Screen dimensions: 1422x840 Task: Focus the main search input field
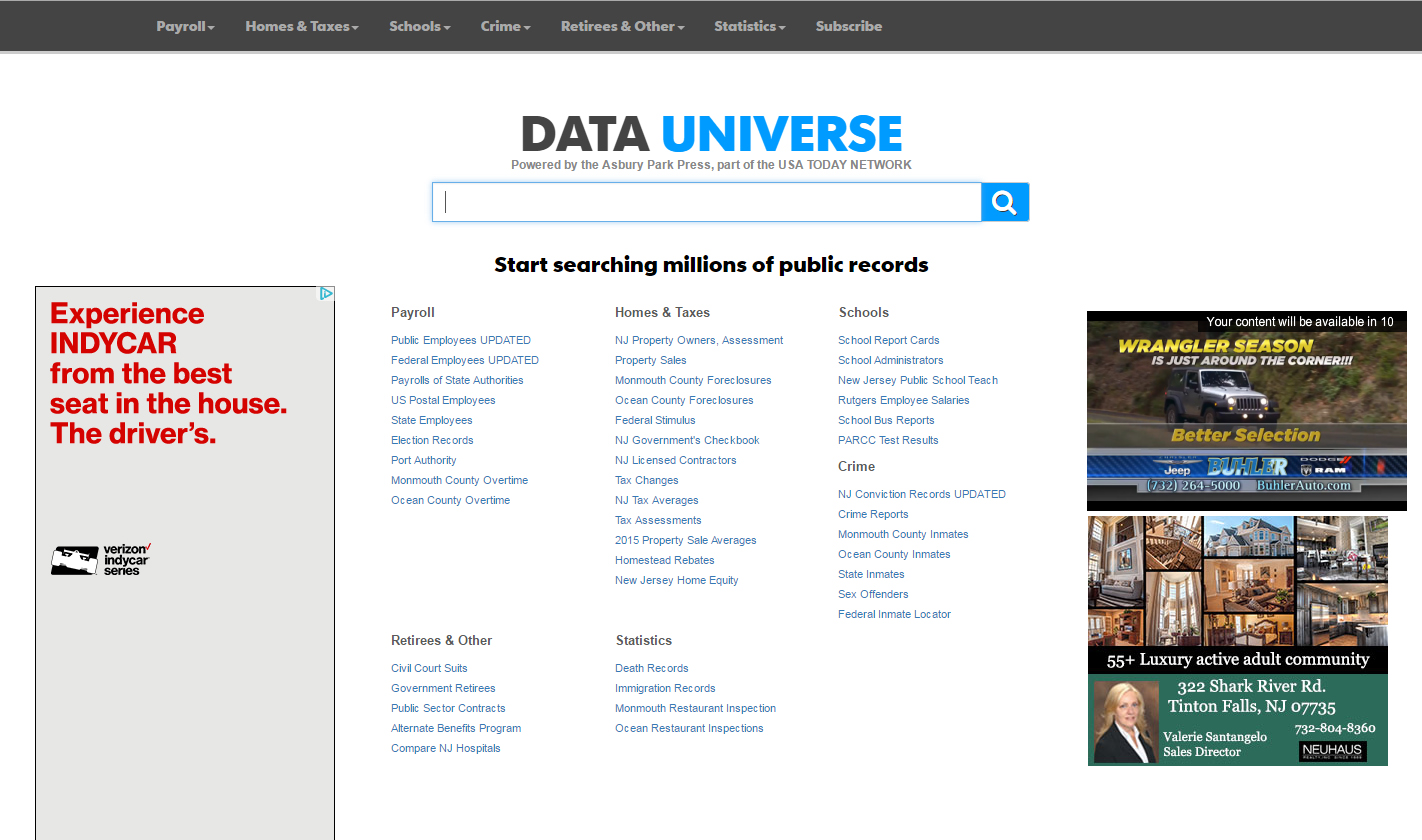(x=707, y=202)
